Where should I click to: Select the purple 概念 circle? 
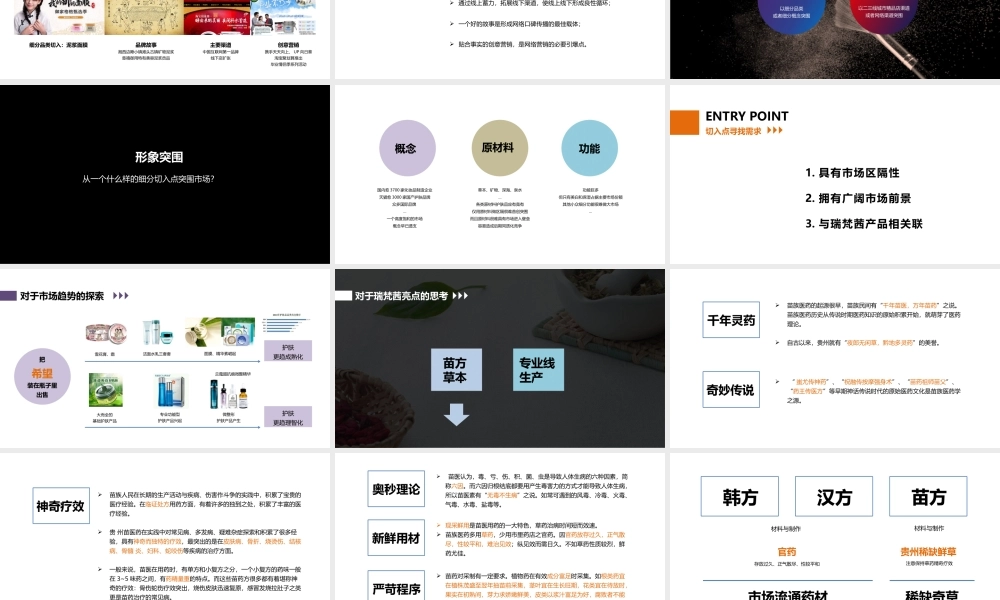pos(406,148)
